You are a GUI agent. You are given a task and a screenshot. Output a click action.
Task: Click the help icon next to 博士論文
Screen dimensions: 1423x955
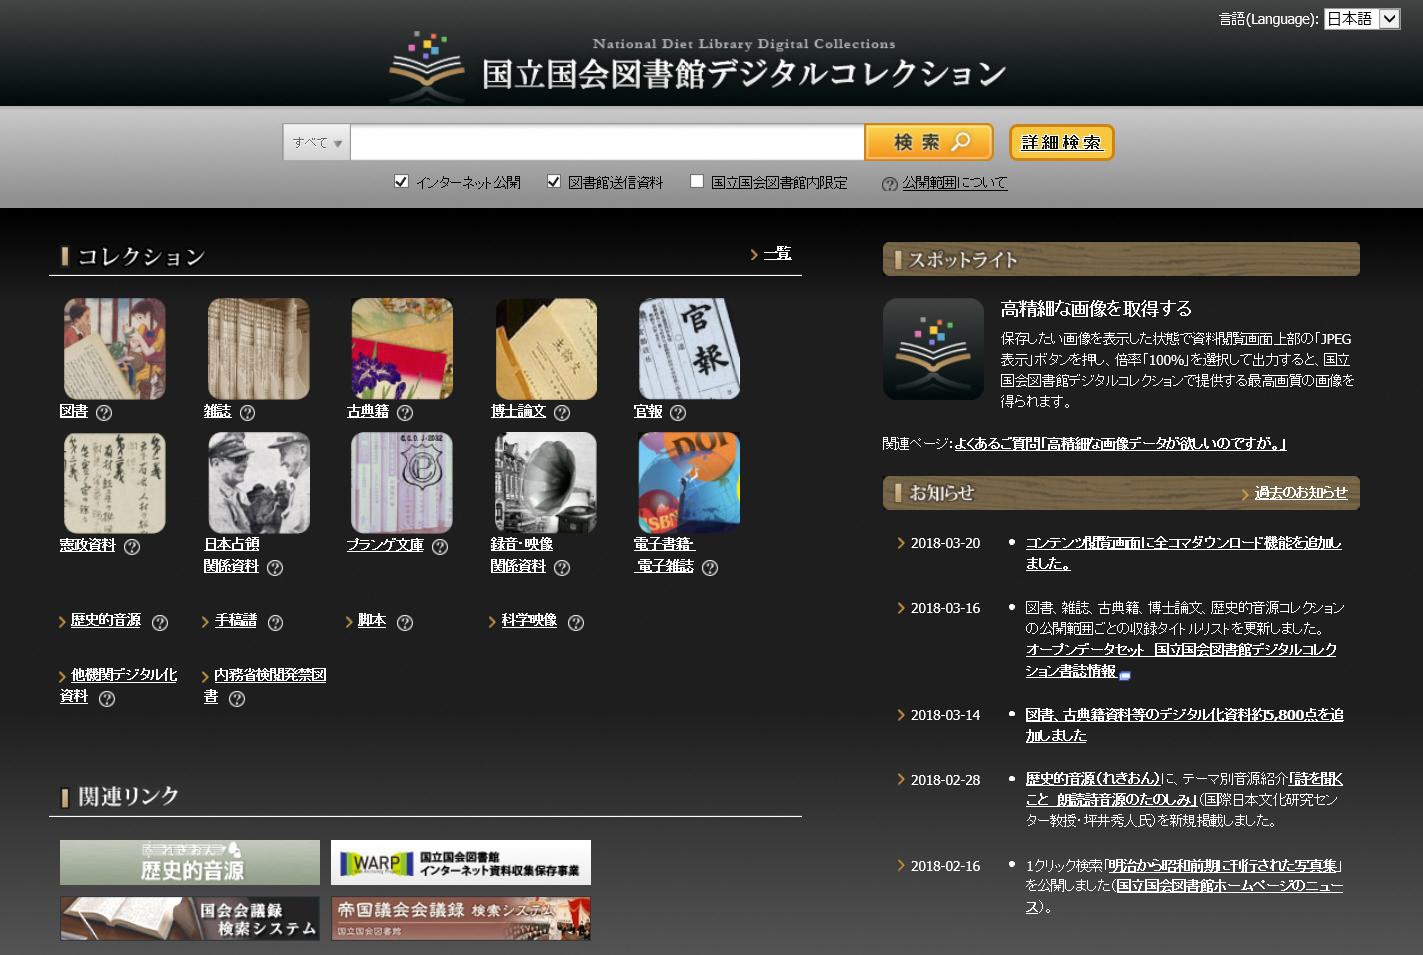pyautogui.click(x=562, y=412)
